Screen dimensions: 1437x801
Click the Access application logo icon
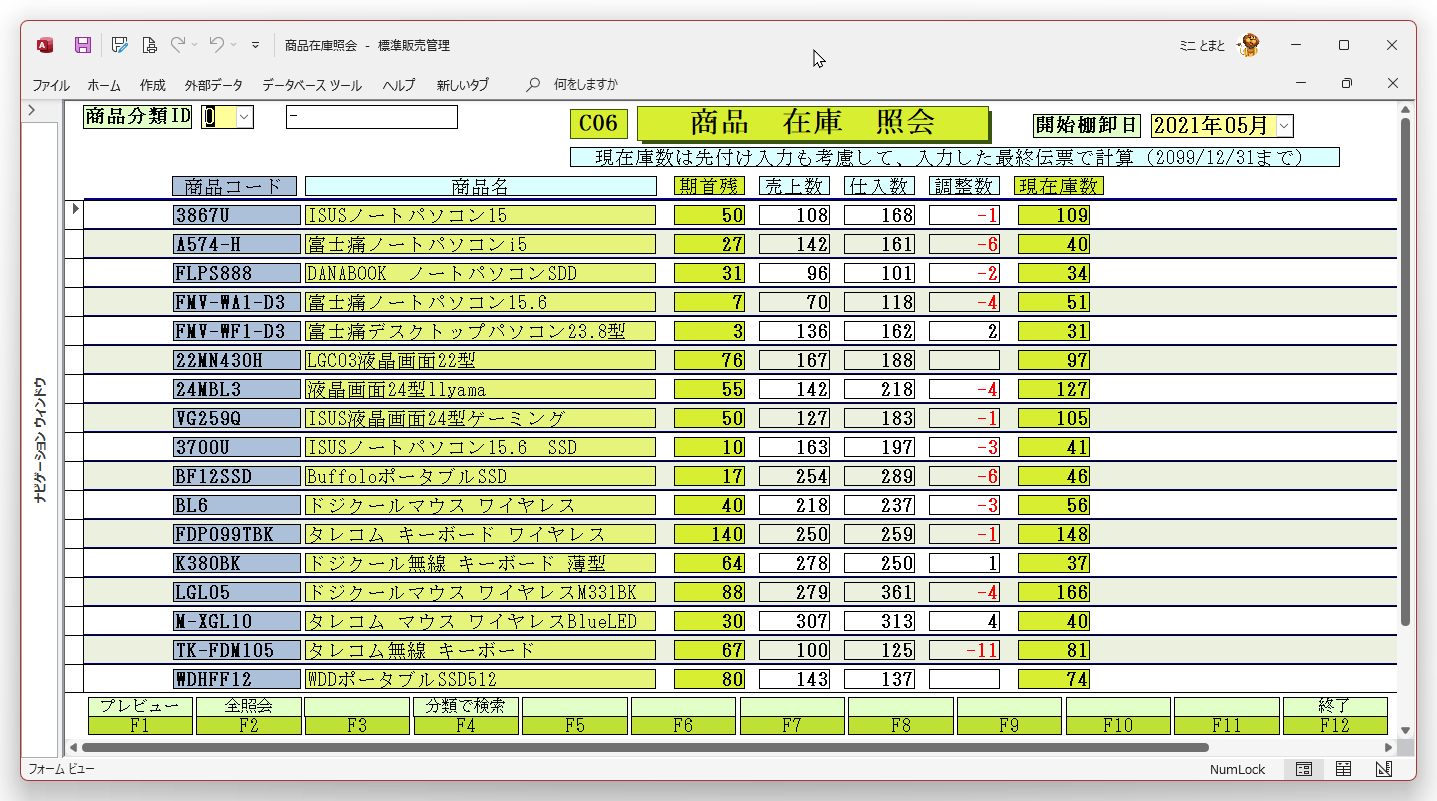click(45, 45)
